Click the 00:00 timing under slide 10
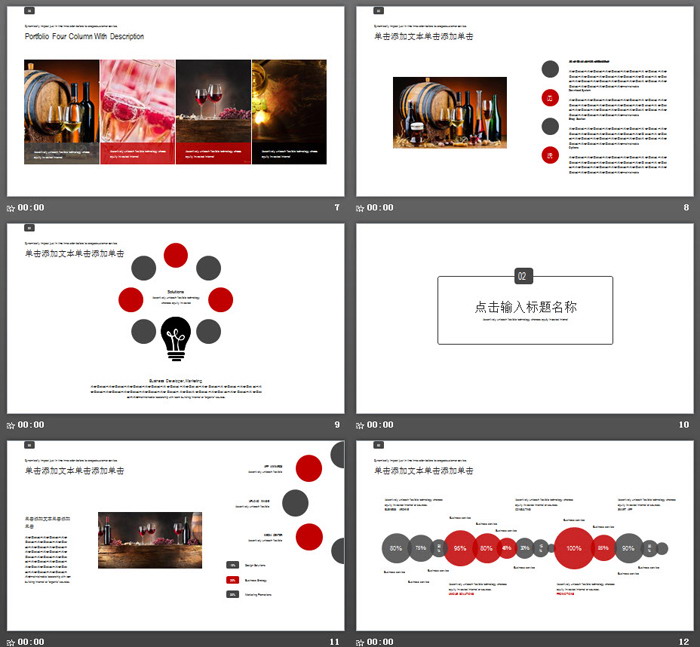700x647 pixels. click(380, 425)
